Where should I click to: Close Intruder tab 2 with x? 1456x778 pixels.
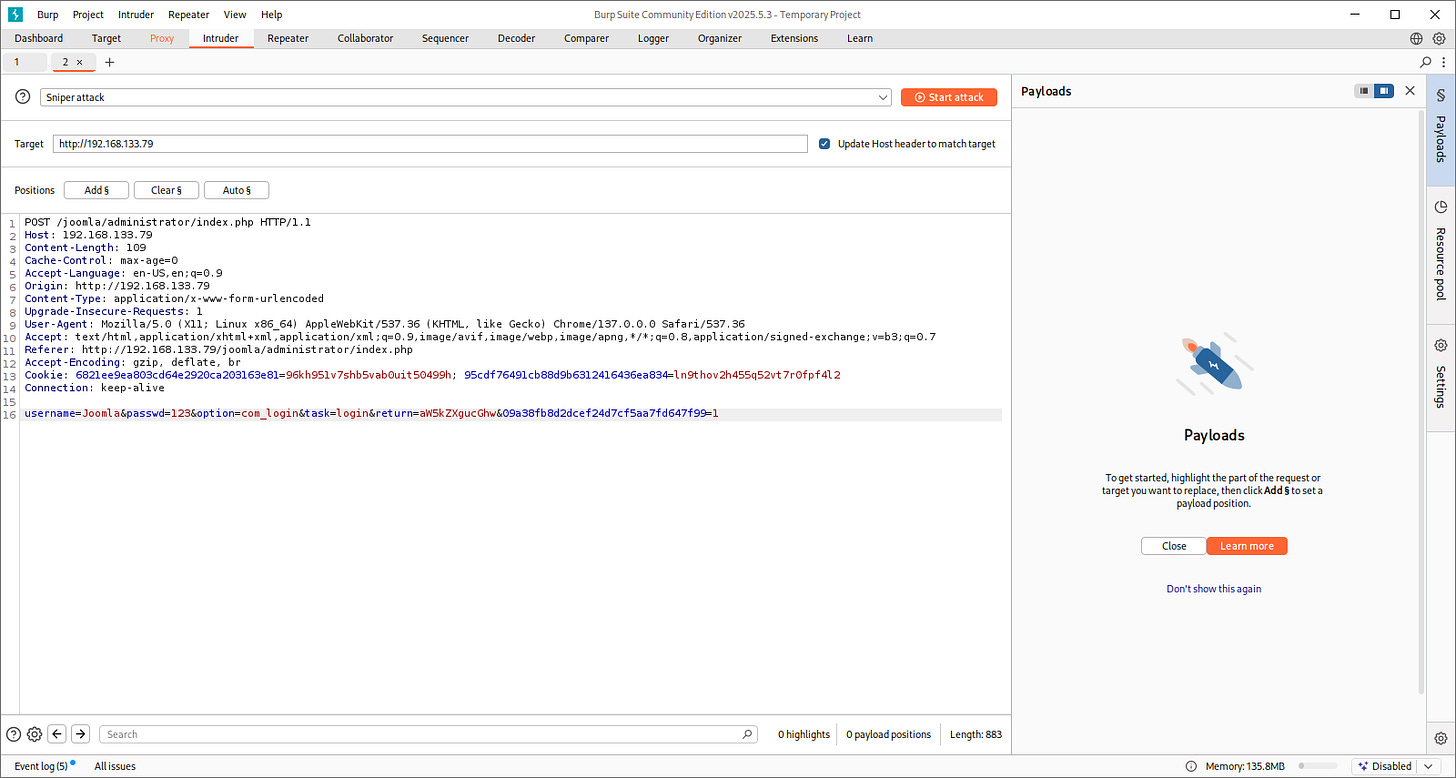pos(80,62)
